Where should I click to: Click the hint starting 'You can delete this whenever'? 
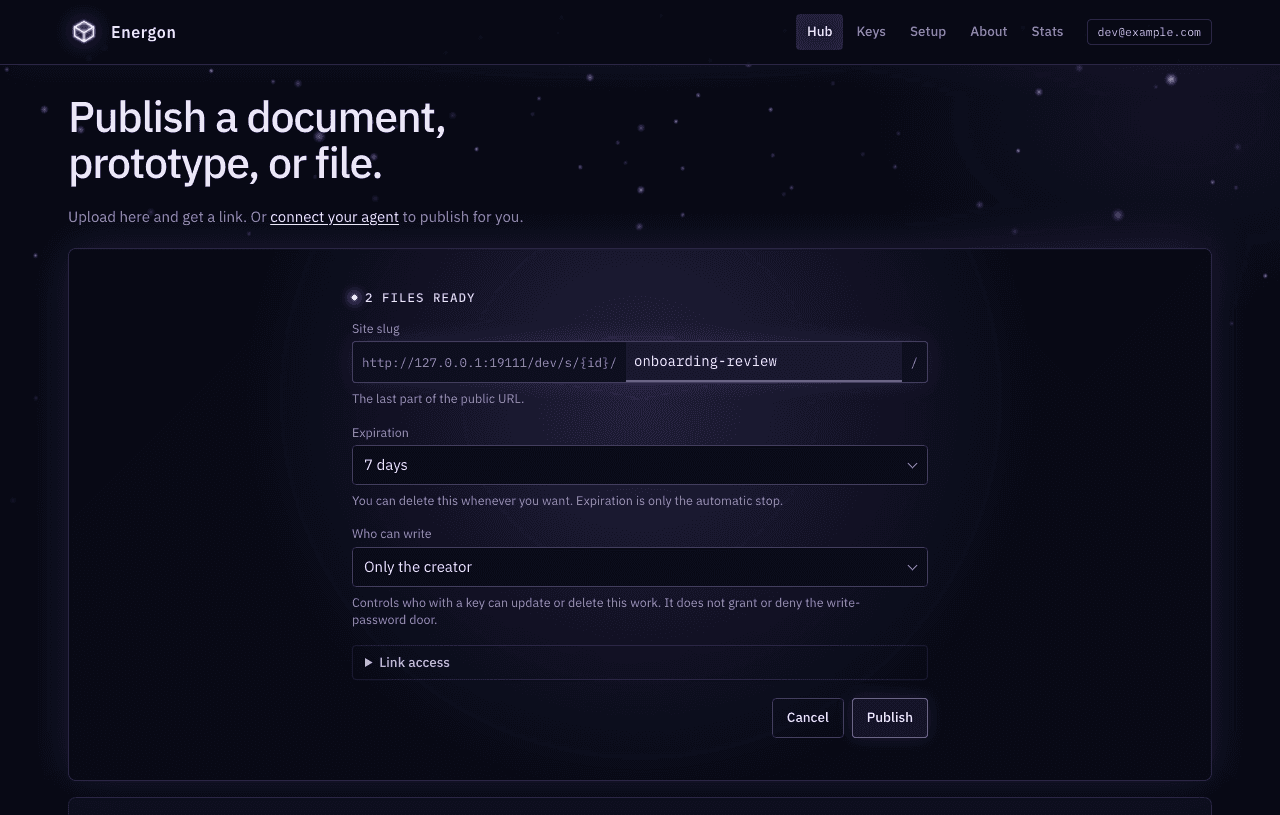[567, 501]
